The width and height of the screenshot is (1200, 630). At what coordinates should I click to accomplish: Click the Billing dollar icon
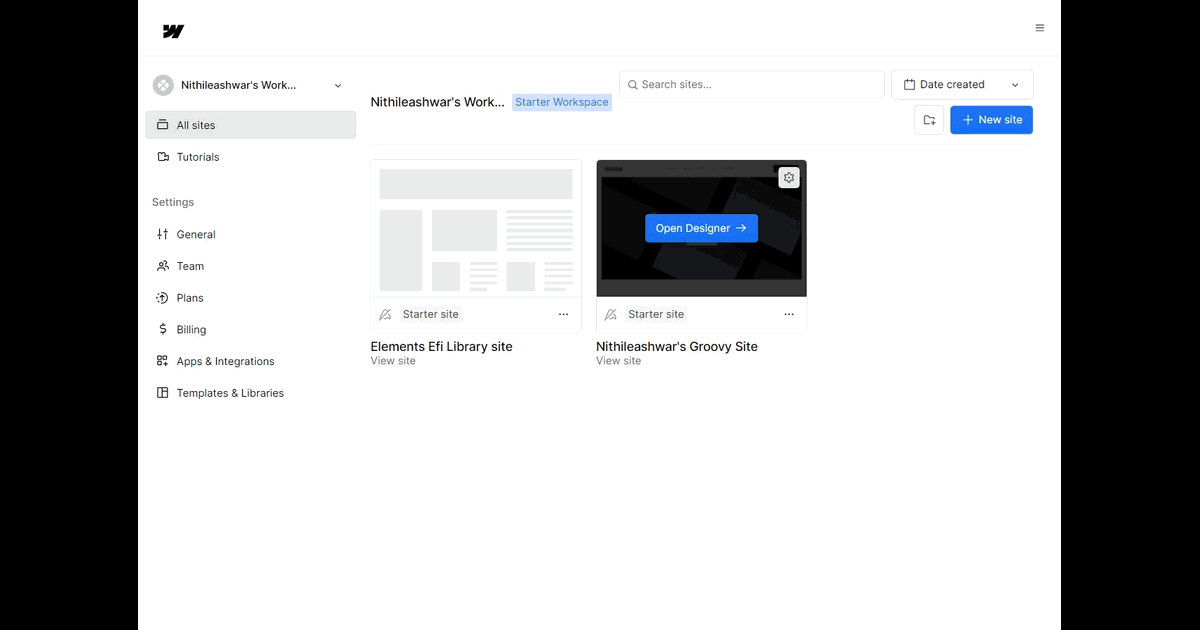(163, 329)
